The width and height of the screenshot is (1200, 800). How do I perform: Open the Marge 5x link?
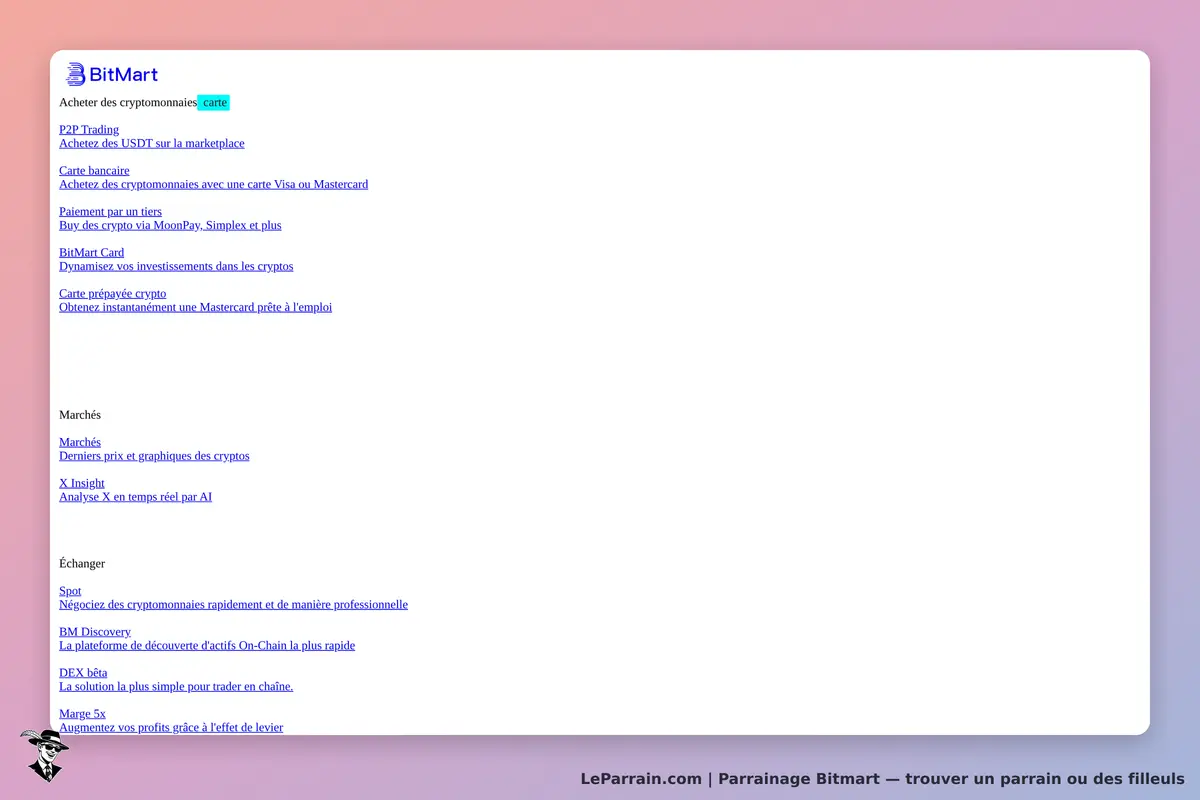click(82, 715)
